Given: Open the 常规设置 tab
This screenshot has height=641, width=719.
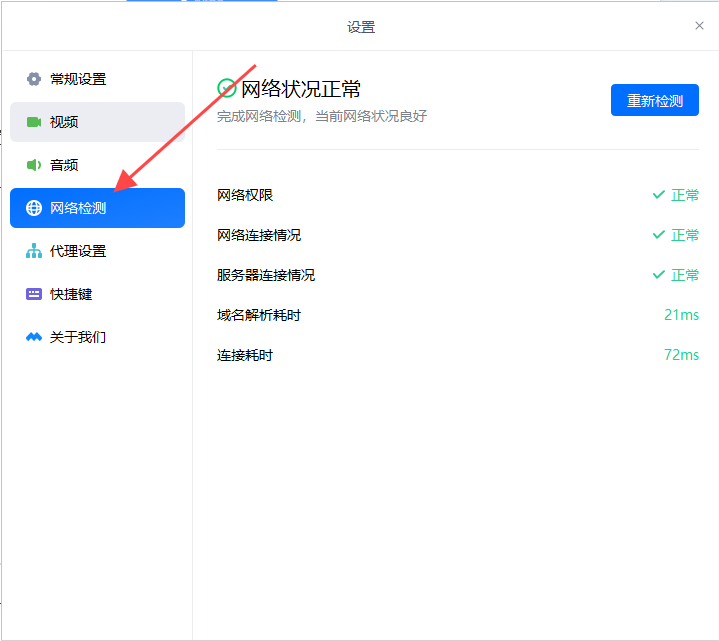Looking at the screenshot, I should pyautogui.click(x=97, y=79).
